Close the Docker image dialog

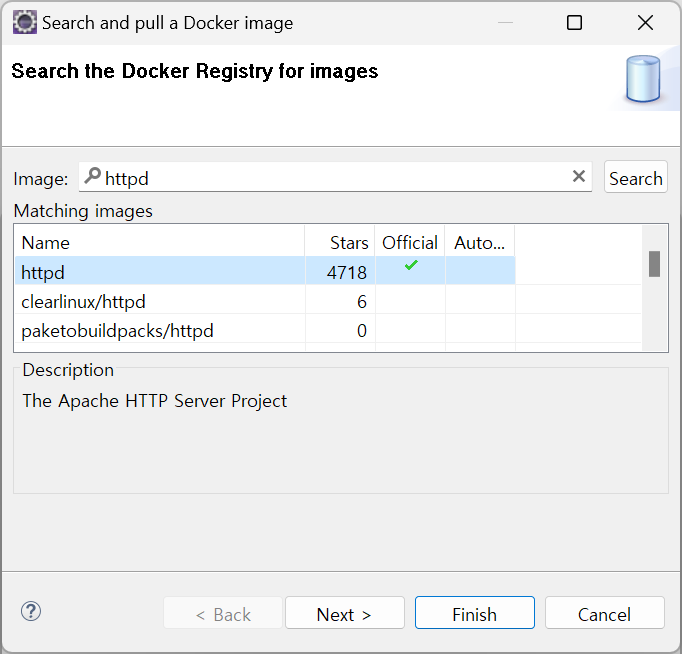pyautogui.click(x=645, y=22)
